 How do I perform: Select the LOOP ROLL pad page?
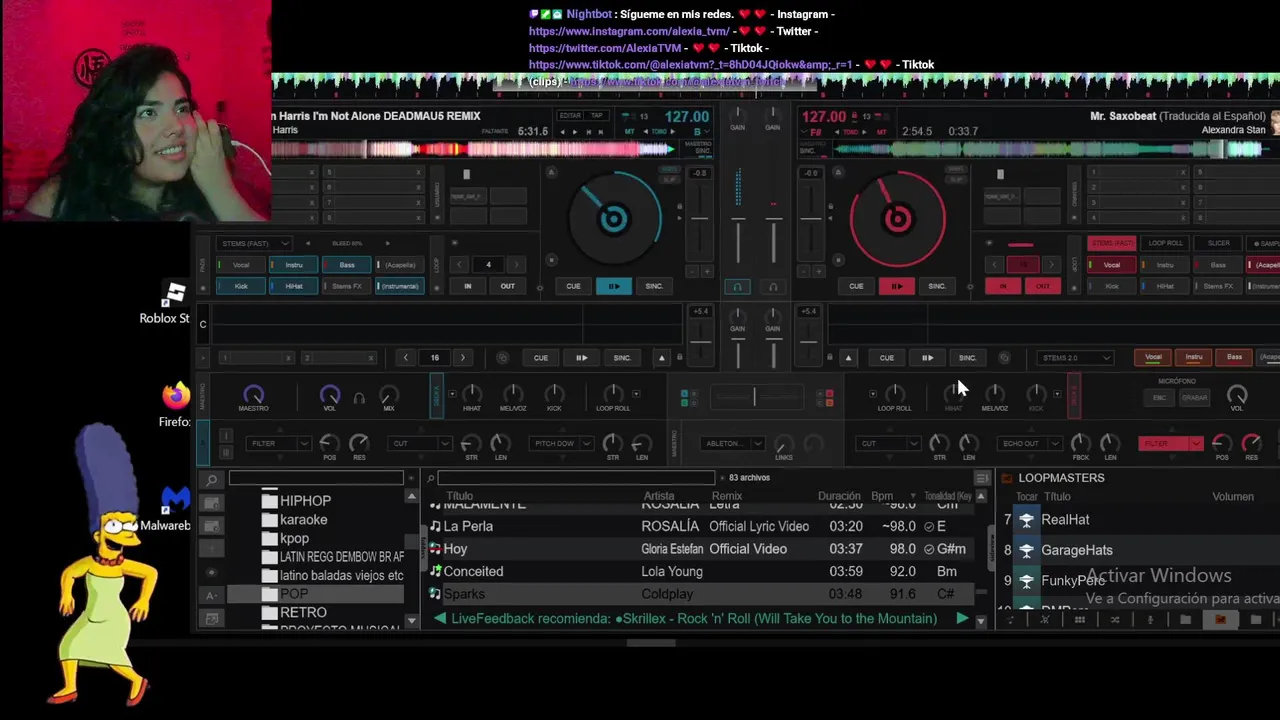(x=1165, y=243)
